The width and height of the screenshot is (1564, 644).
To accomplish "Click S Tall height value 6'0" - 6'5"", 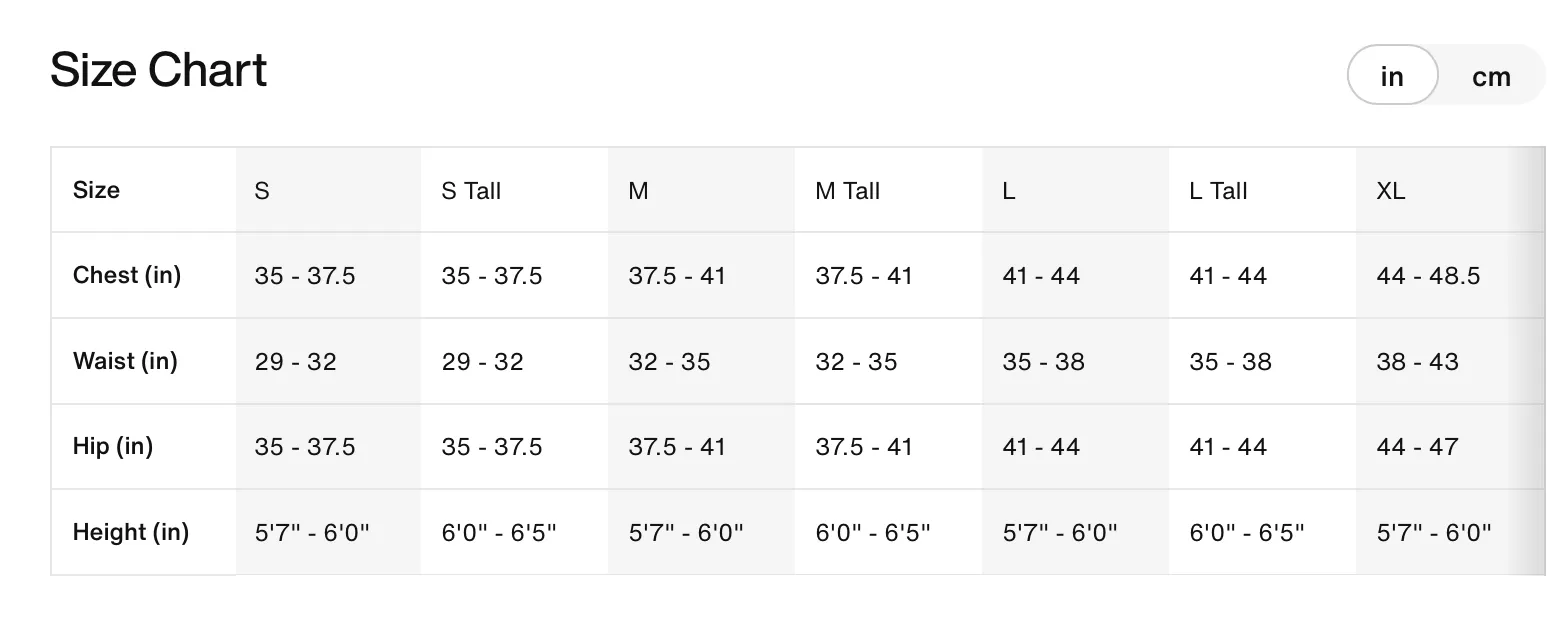I will coord(499,533).
